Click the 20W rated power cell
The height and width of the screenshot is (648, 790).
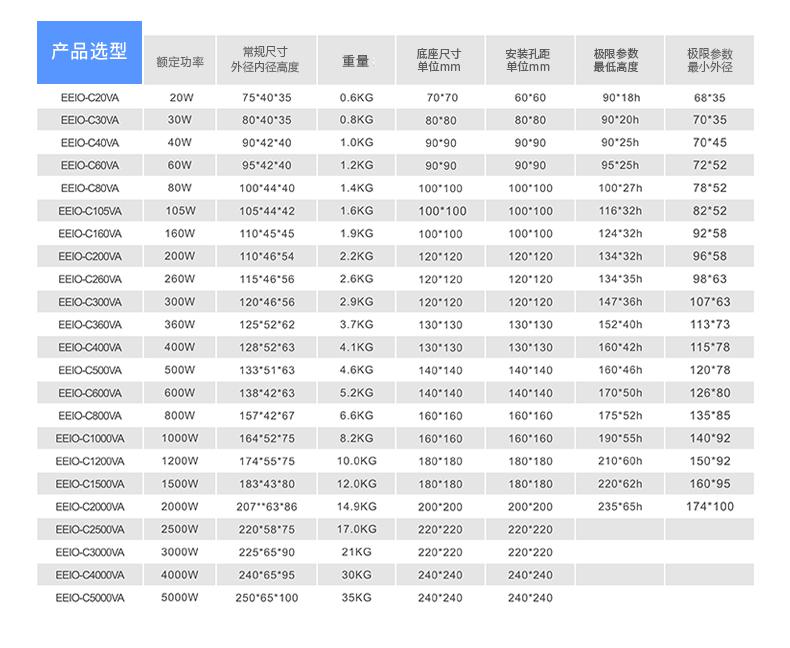pyautogui.click(x=181, y=98)
